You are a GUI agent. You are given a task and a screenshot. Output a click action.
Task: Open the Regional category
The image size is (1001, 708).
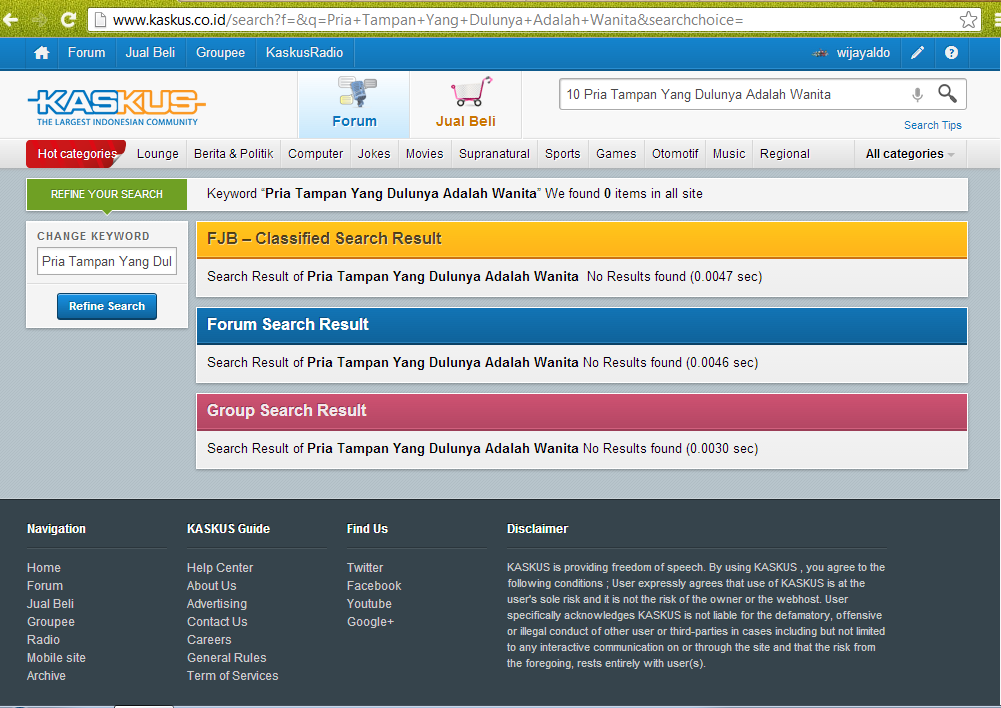[785, 154]
